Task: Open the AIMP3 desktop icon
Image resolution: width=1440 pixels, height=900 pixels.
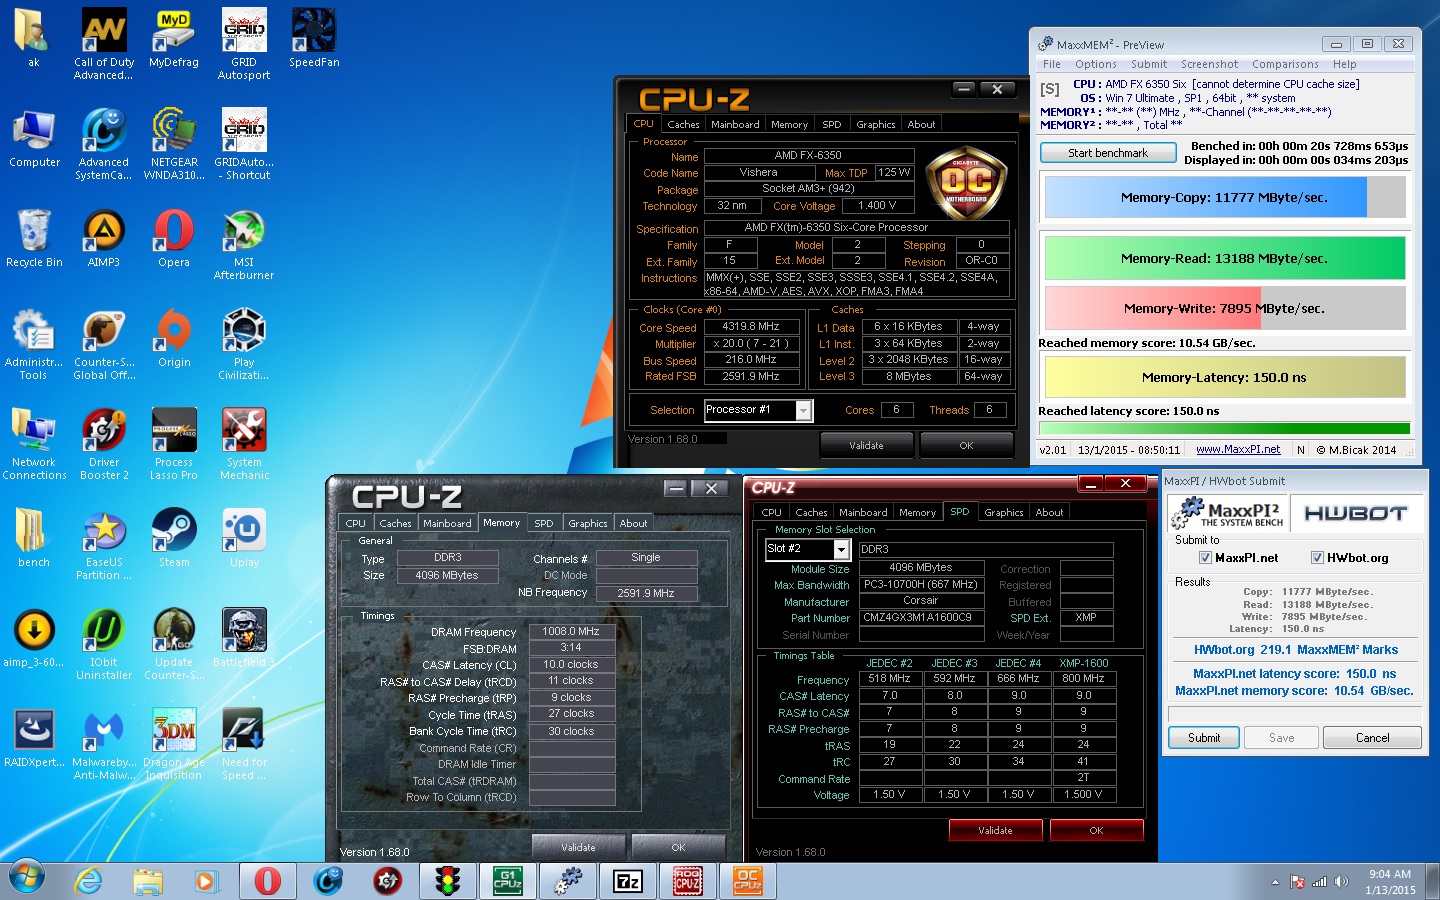Action: coord(104,240)
